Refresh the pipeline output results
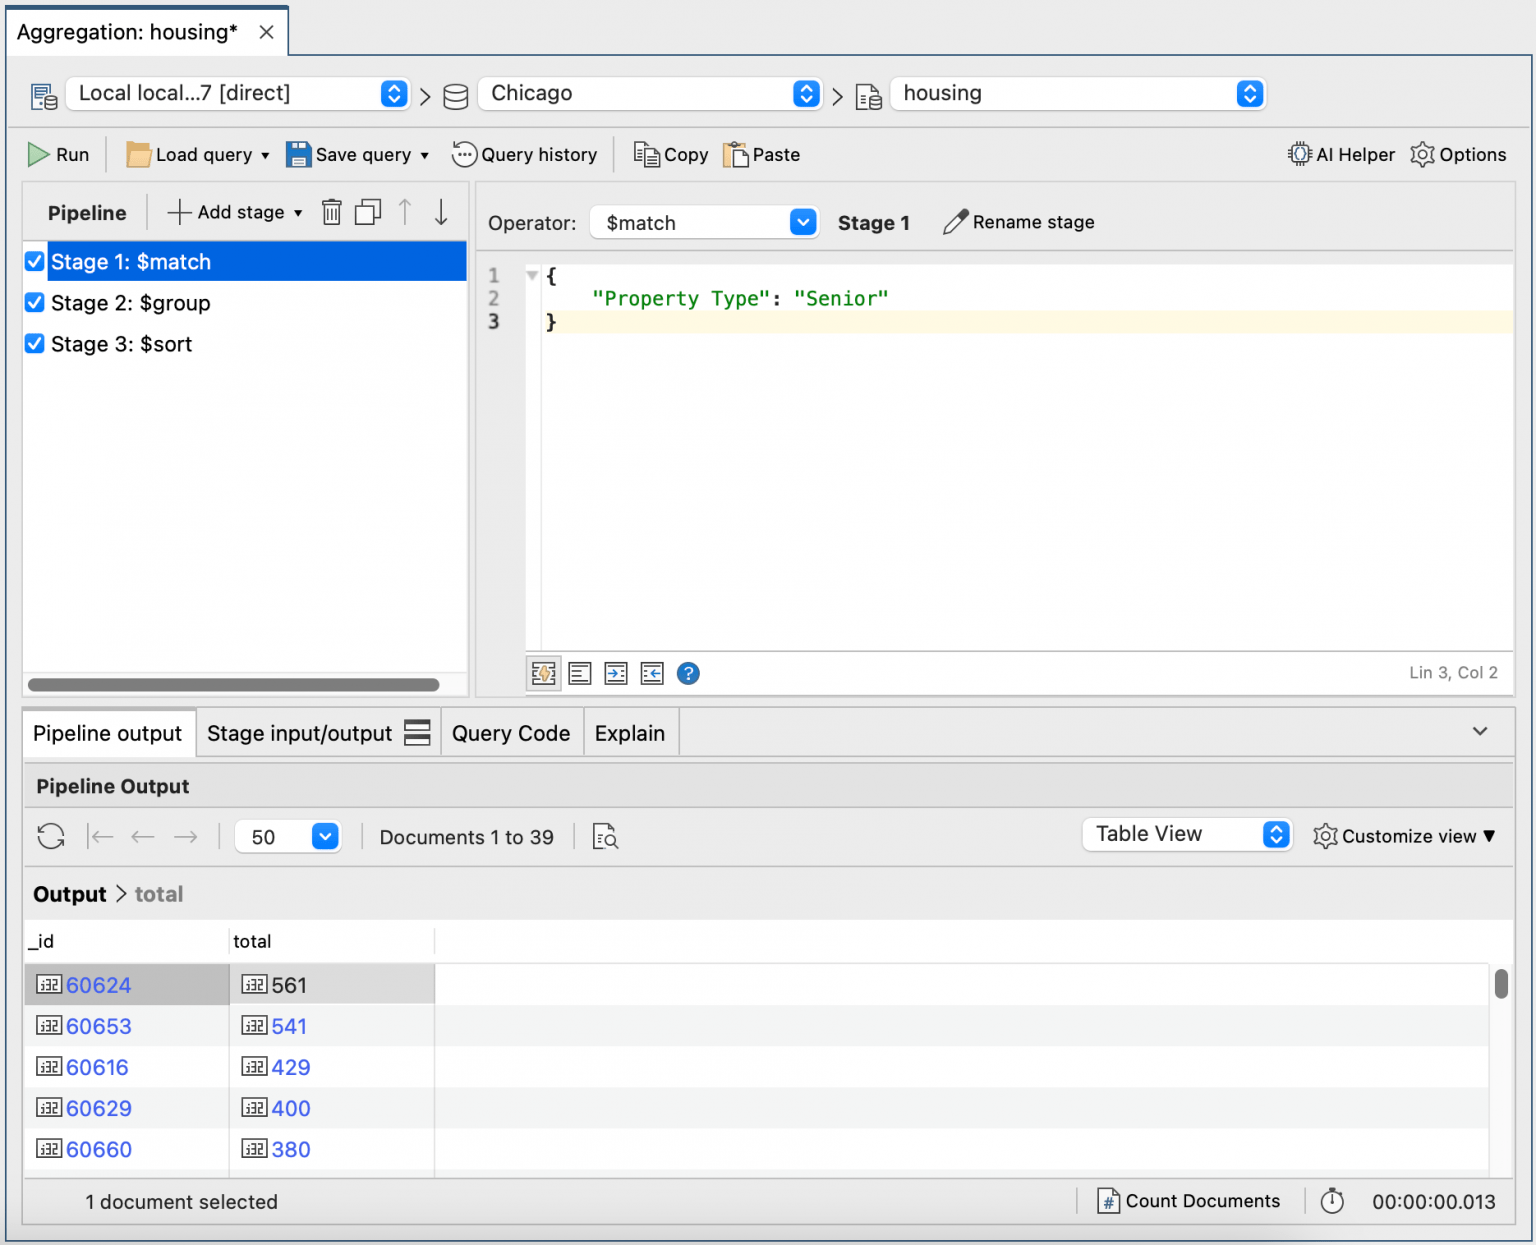The height and width of the screenshot is (1245, 1536). coord(51,836)
